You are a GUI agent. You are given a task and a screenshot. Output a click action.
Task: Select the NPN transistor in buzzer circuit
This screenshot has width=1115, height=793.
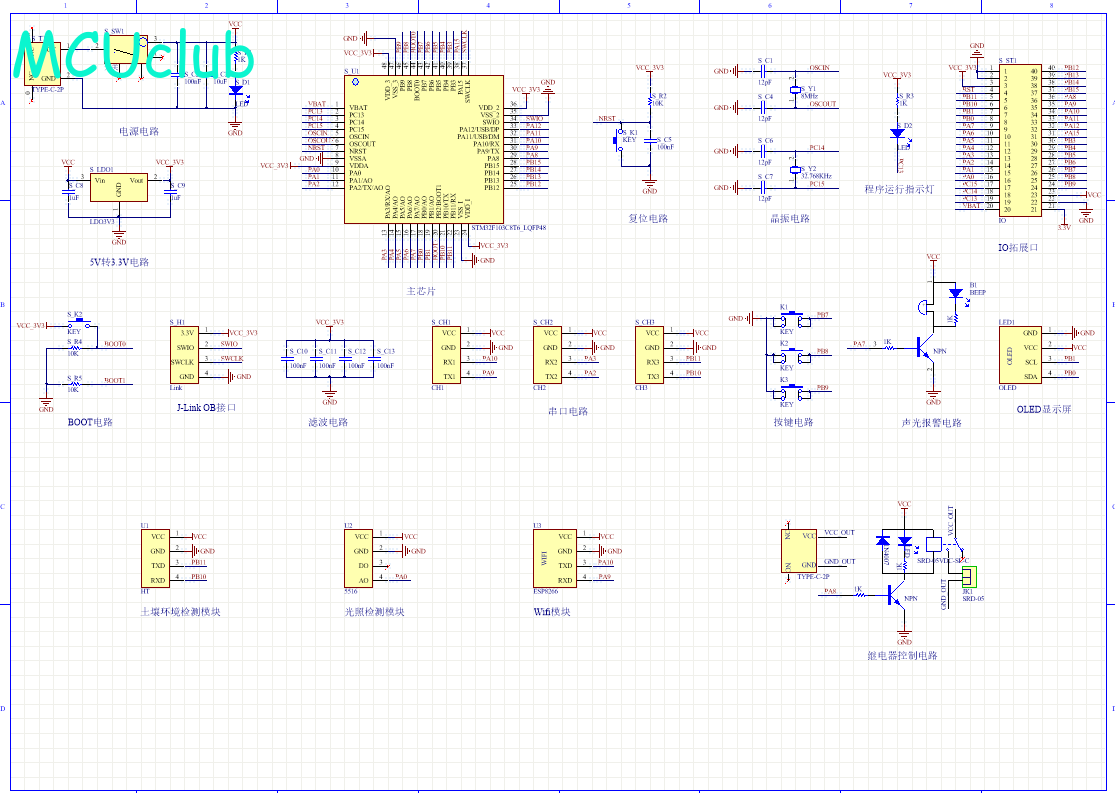925,348
